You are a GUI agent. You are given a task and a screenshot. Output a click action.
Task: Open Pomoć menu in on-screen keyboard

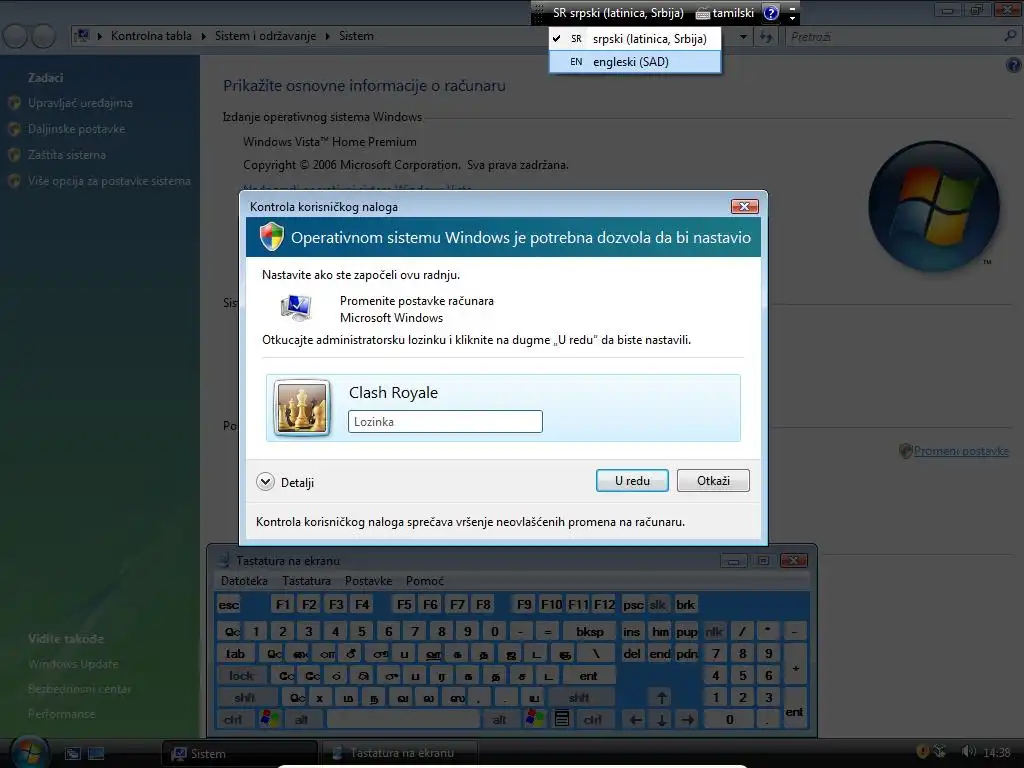point(424,581)
